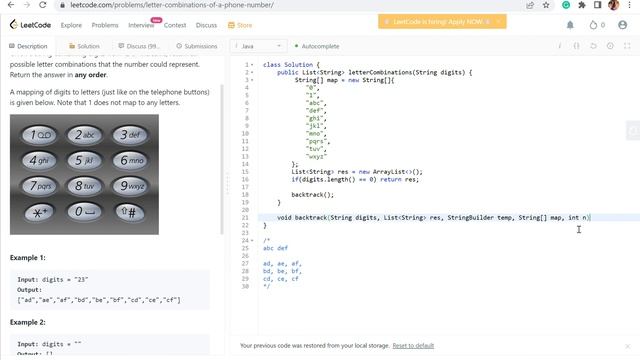Click the Reset to default link
The height and width of the screenshot is (360, 640).
[x=413, y=346]
